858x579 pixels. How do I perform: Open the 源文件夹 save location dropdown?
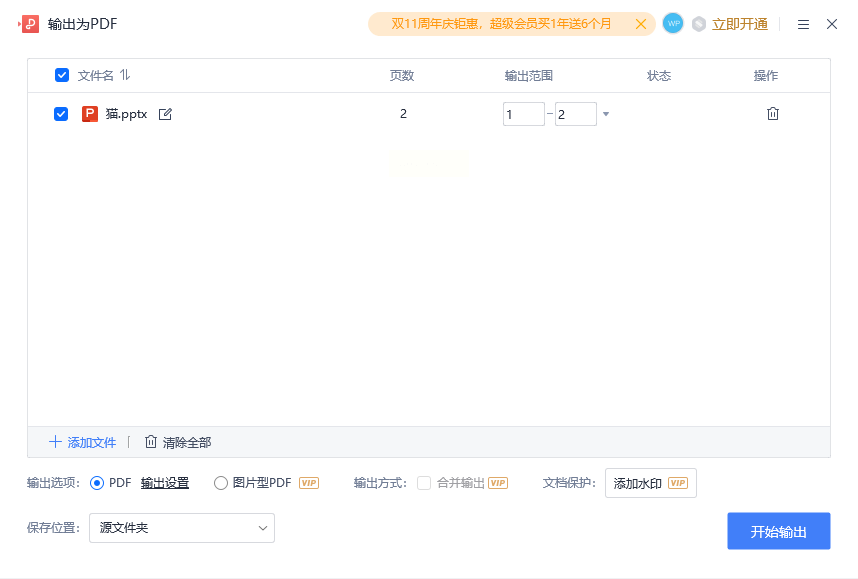point(182,528)
